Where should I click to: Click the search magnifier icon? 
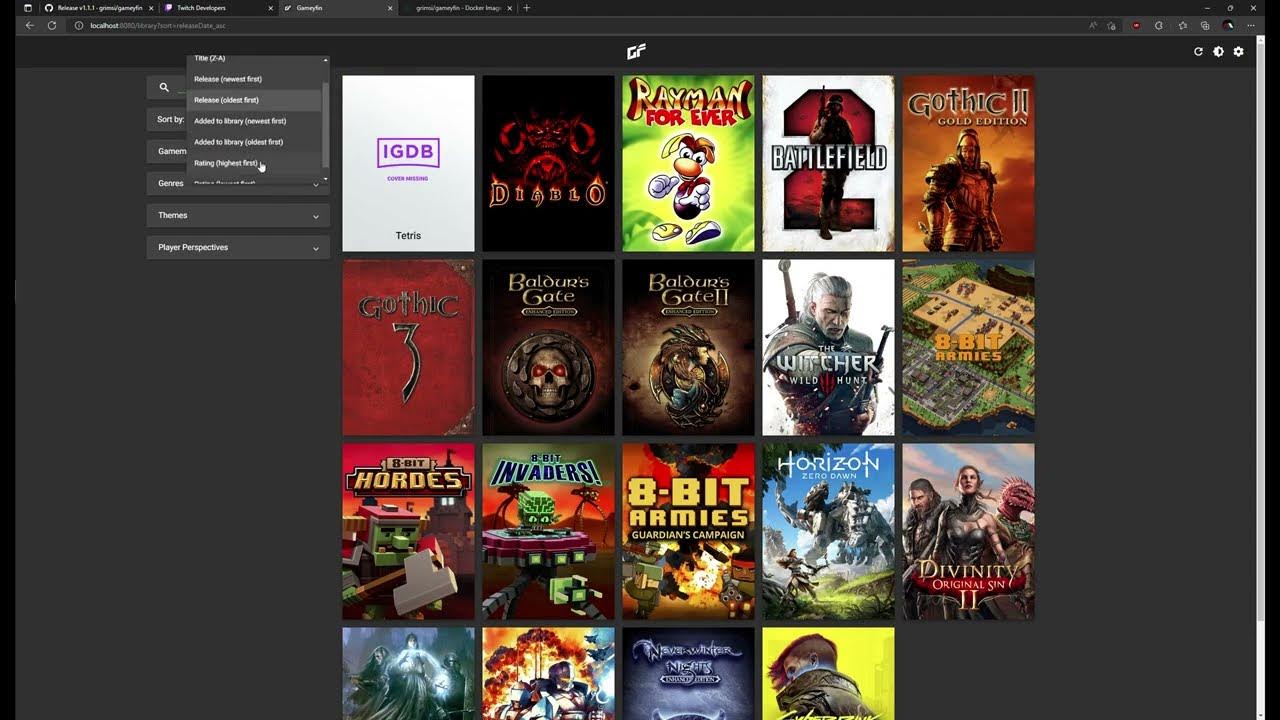(x=164, y=87)
